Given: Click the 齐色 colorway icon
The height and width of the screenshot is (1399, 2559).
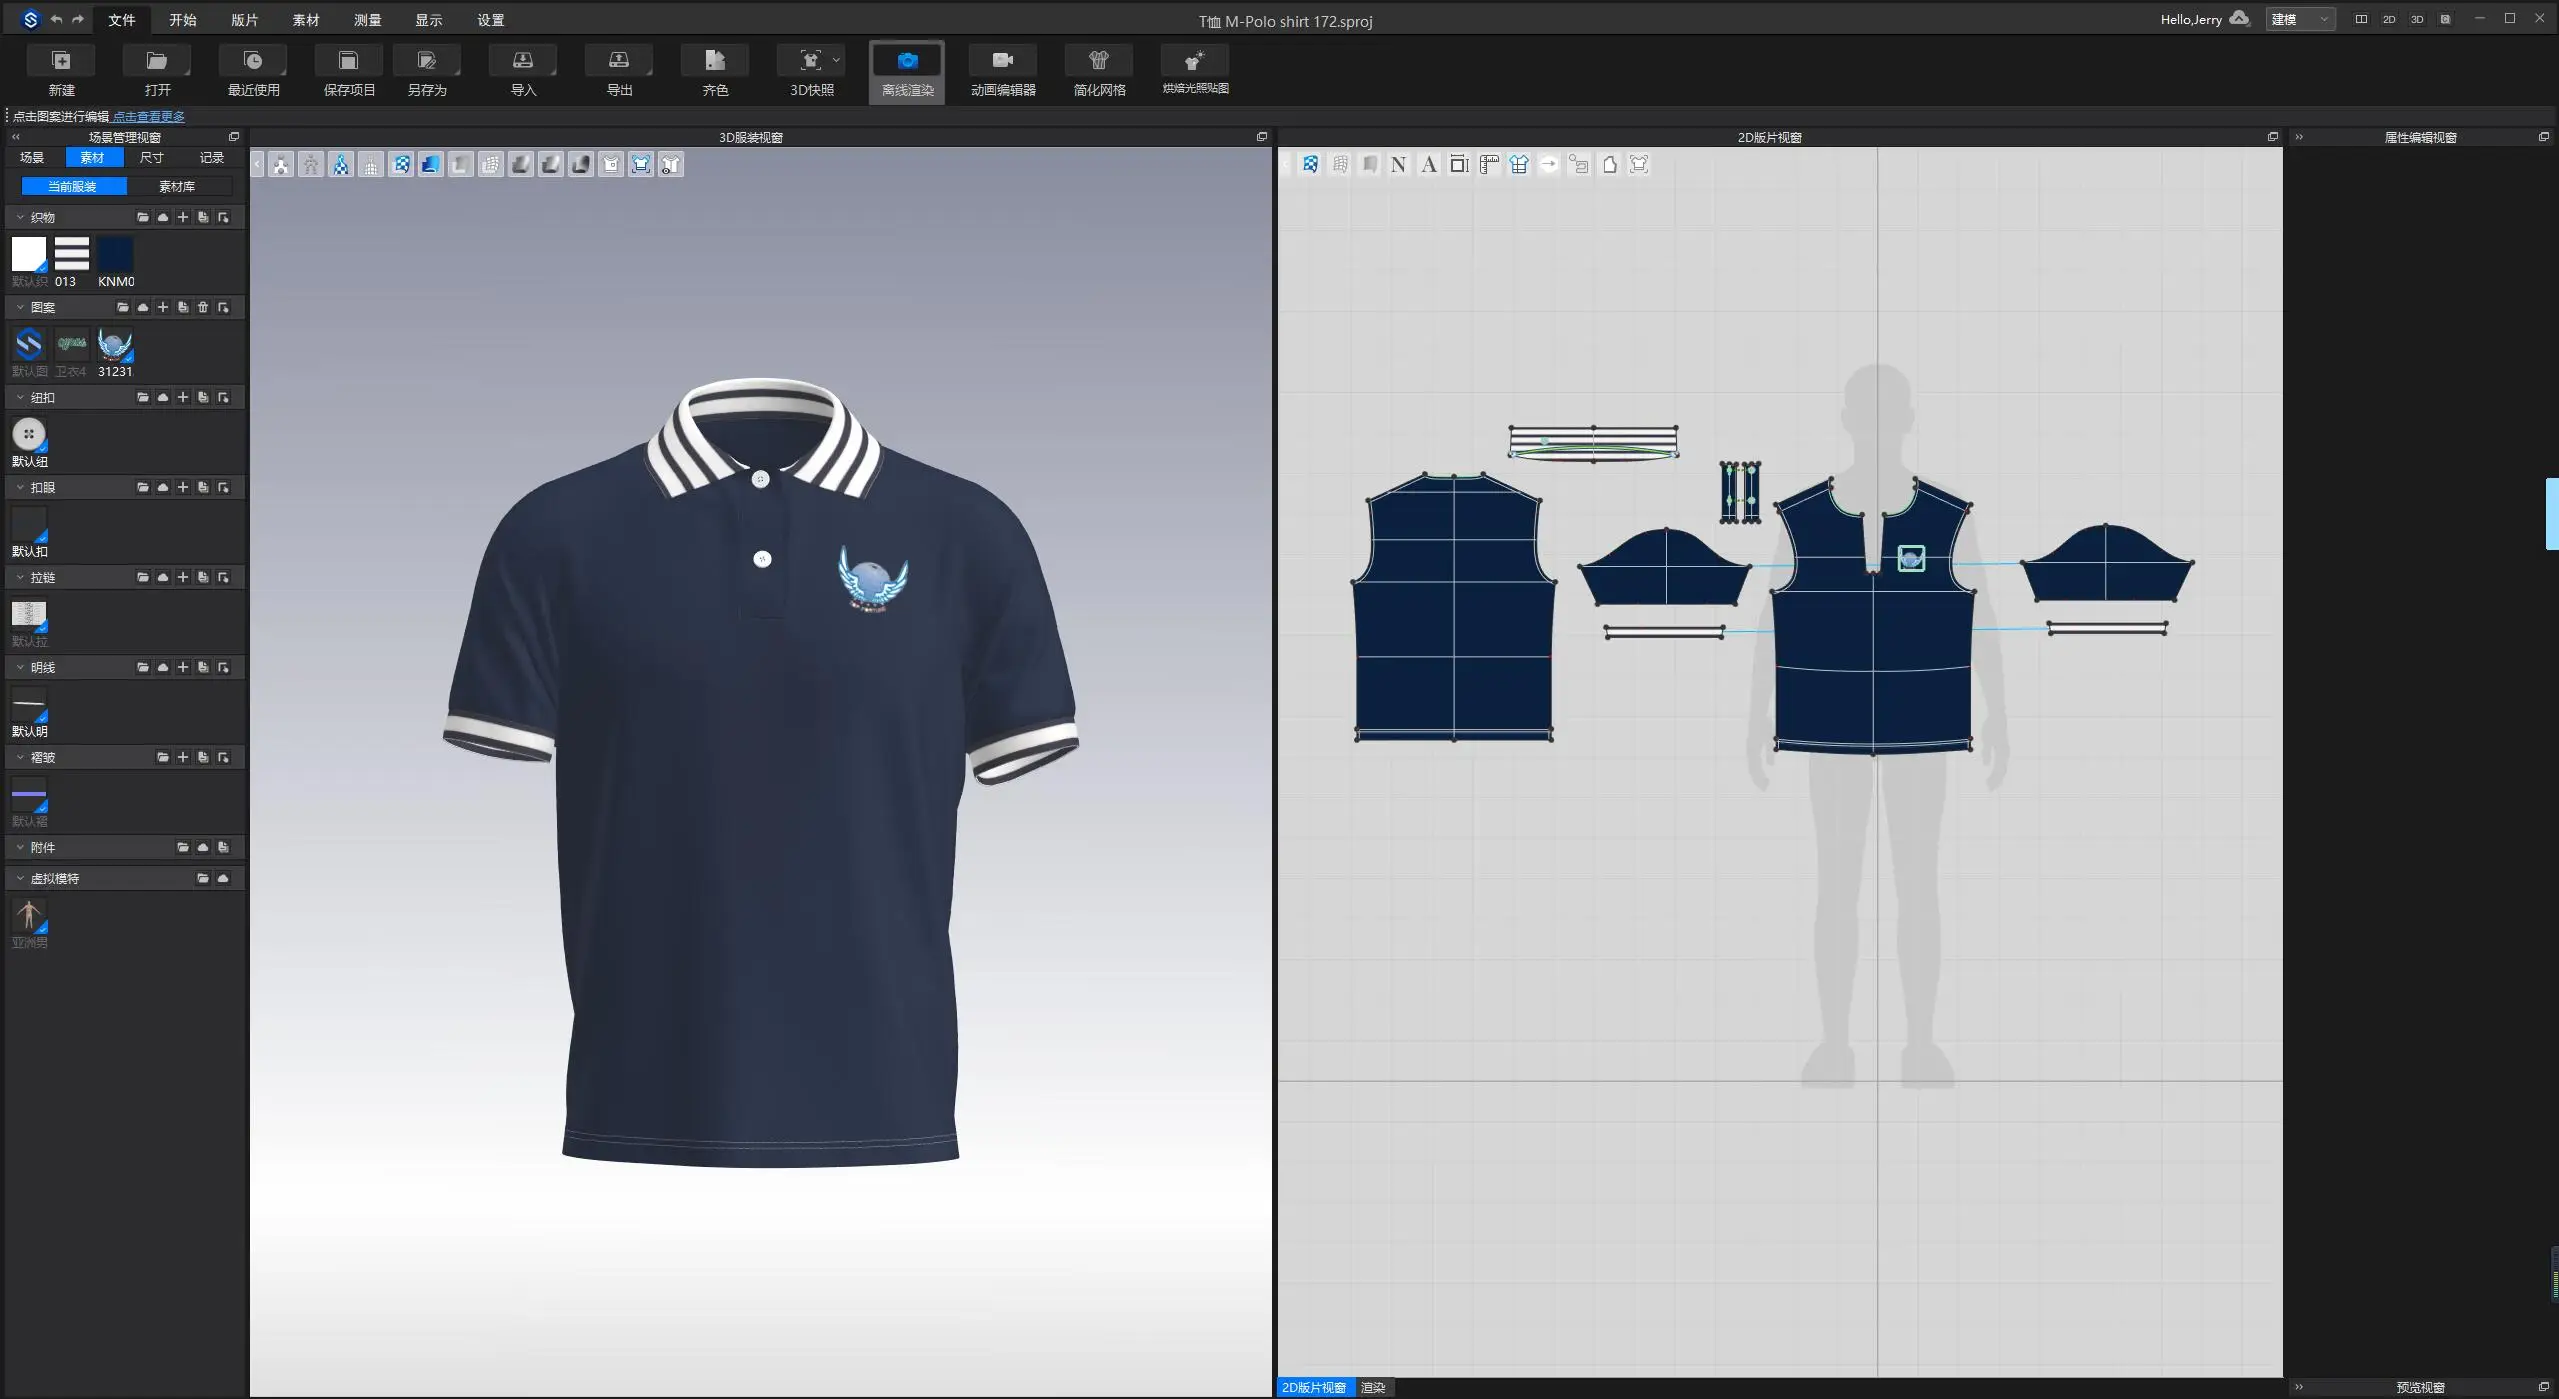Looking at the screenshot, I should click(714, 62).
